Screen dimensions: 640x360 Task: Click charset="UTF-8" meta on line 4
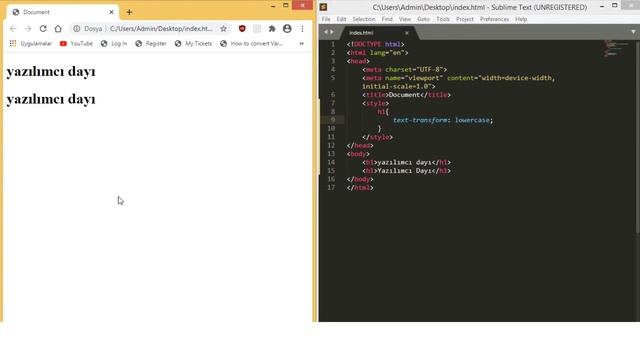[x=414, y=69]
